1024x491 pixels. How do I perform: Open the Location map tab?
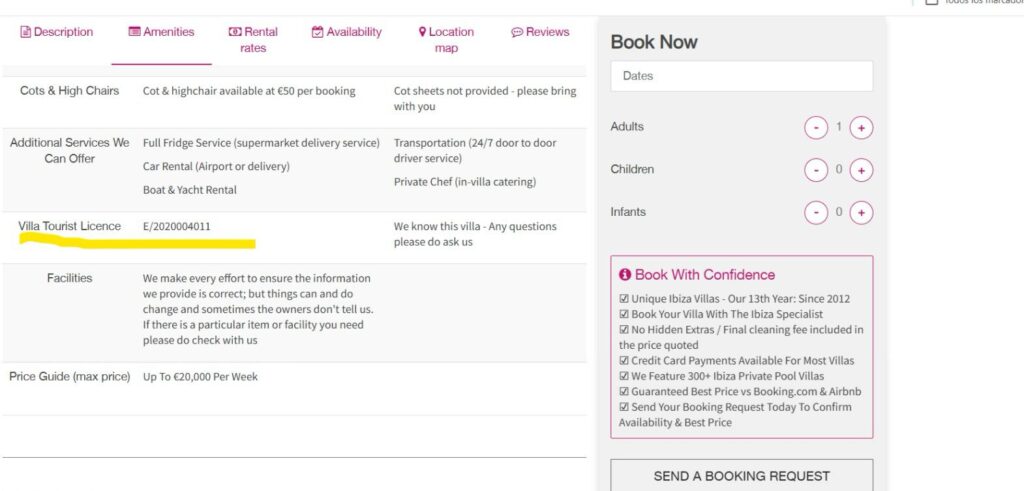(x=447, y=40)
